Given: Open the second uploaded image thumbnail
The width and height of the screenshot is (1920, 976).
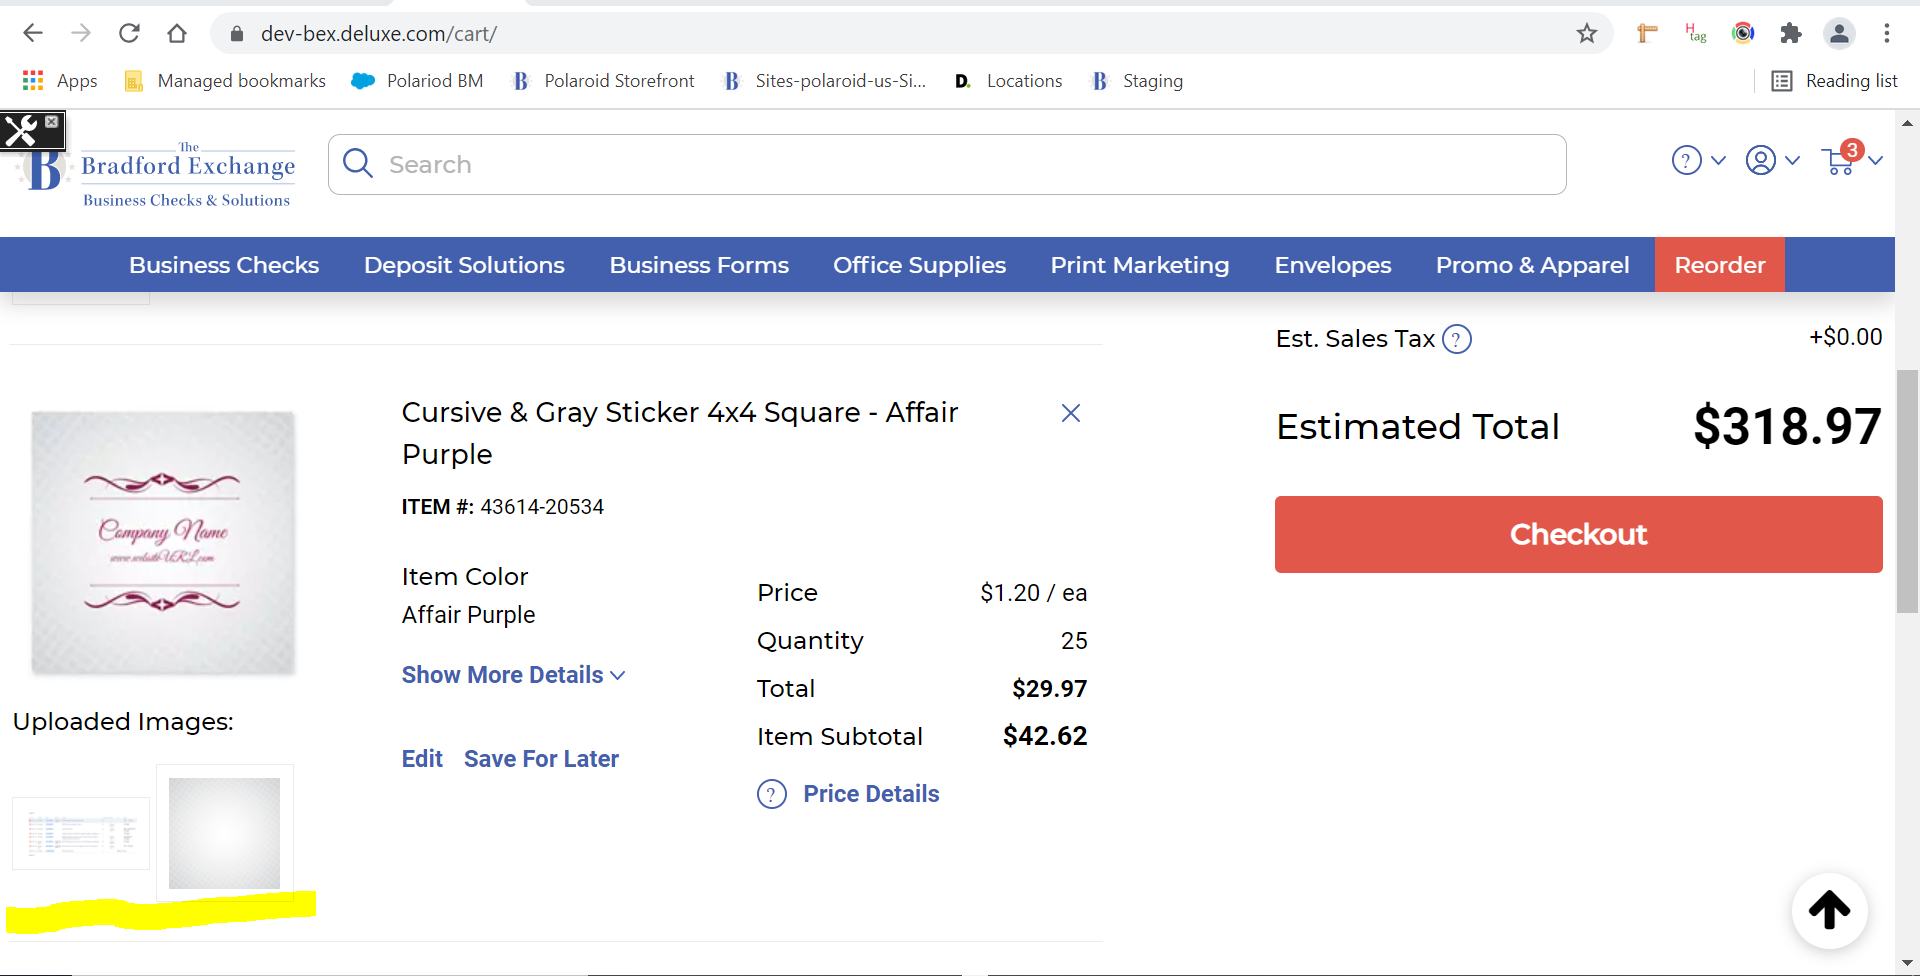Looking at the screenshot, I should [224, 833].
